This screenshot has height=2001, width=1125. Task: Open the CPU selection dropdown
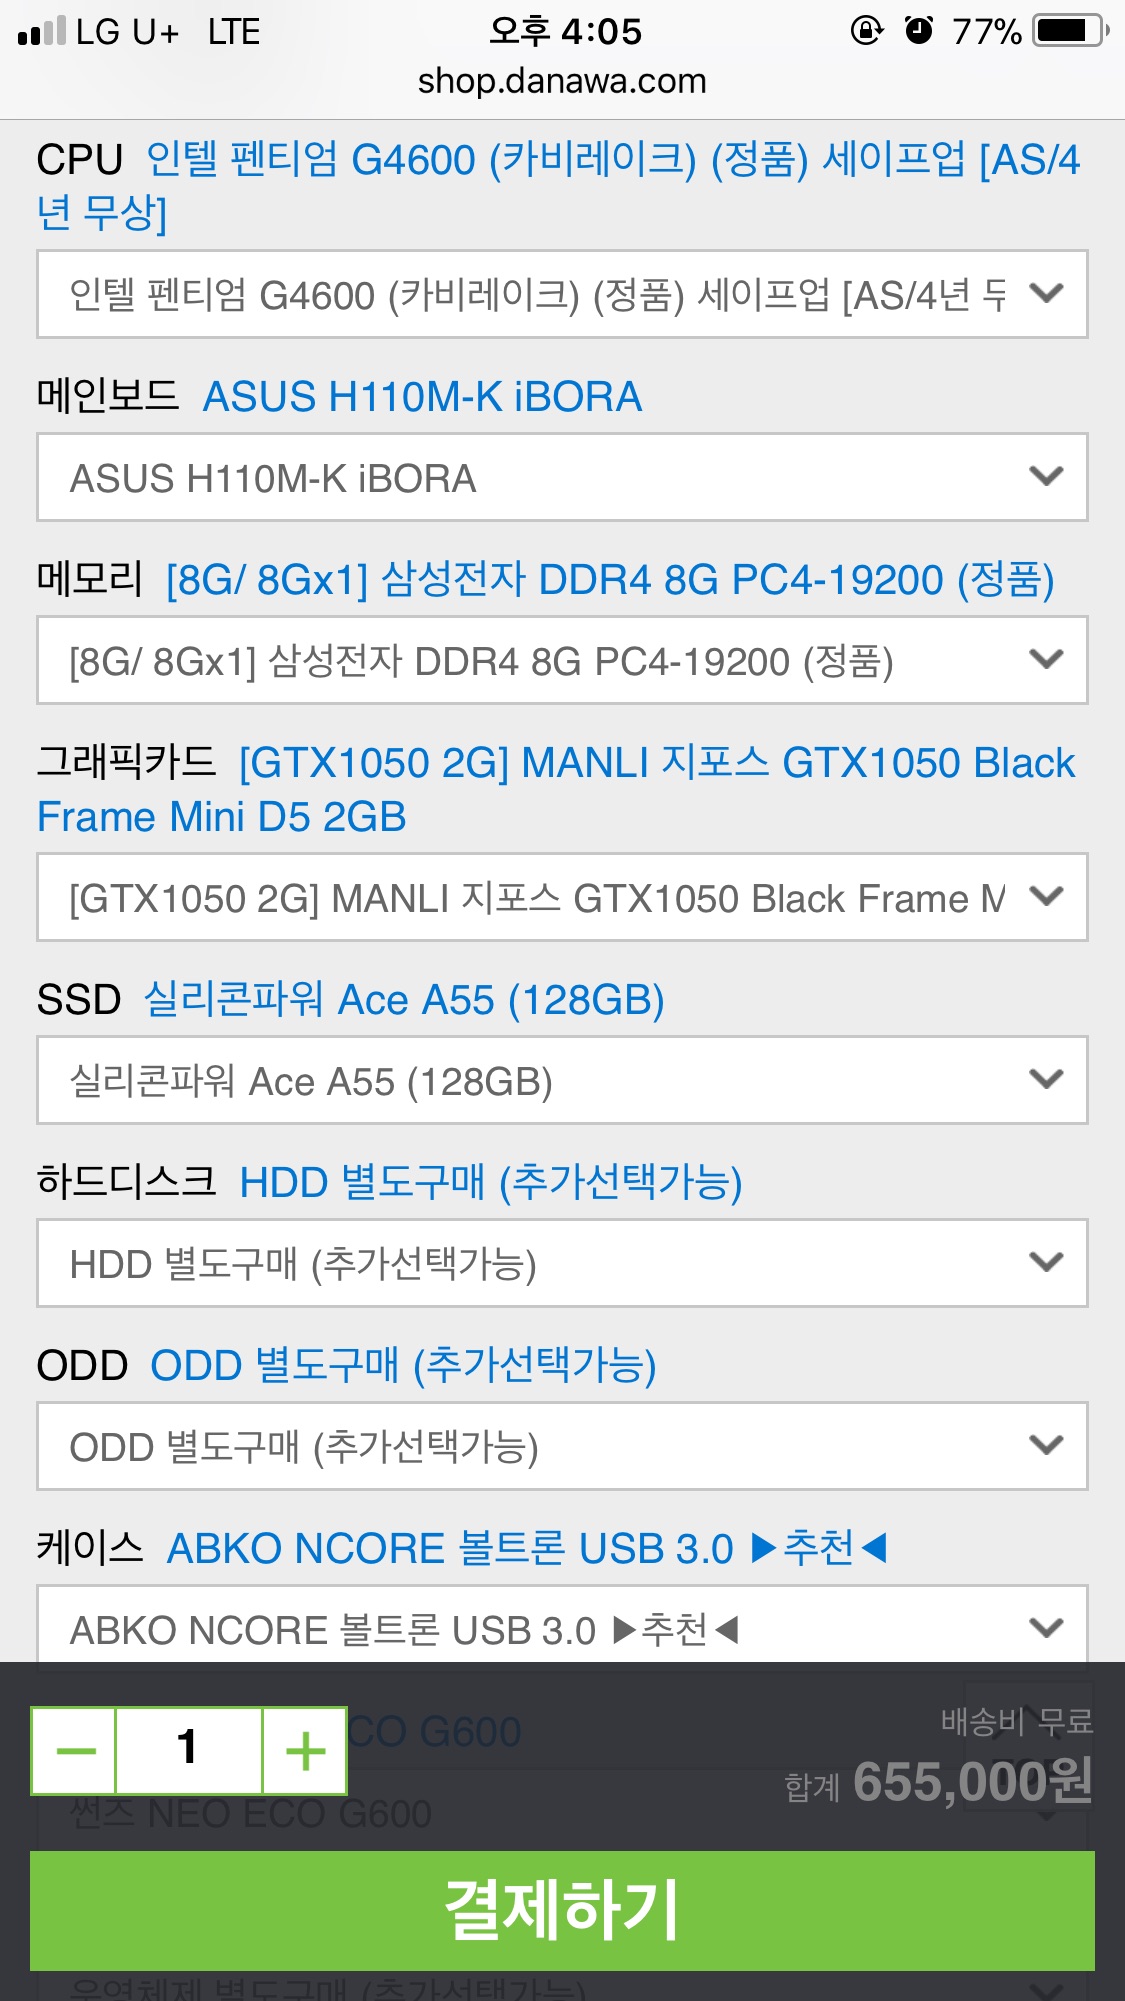(x=562, y=294)
